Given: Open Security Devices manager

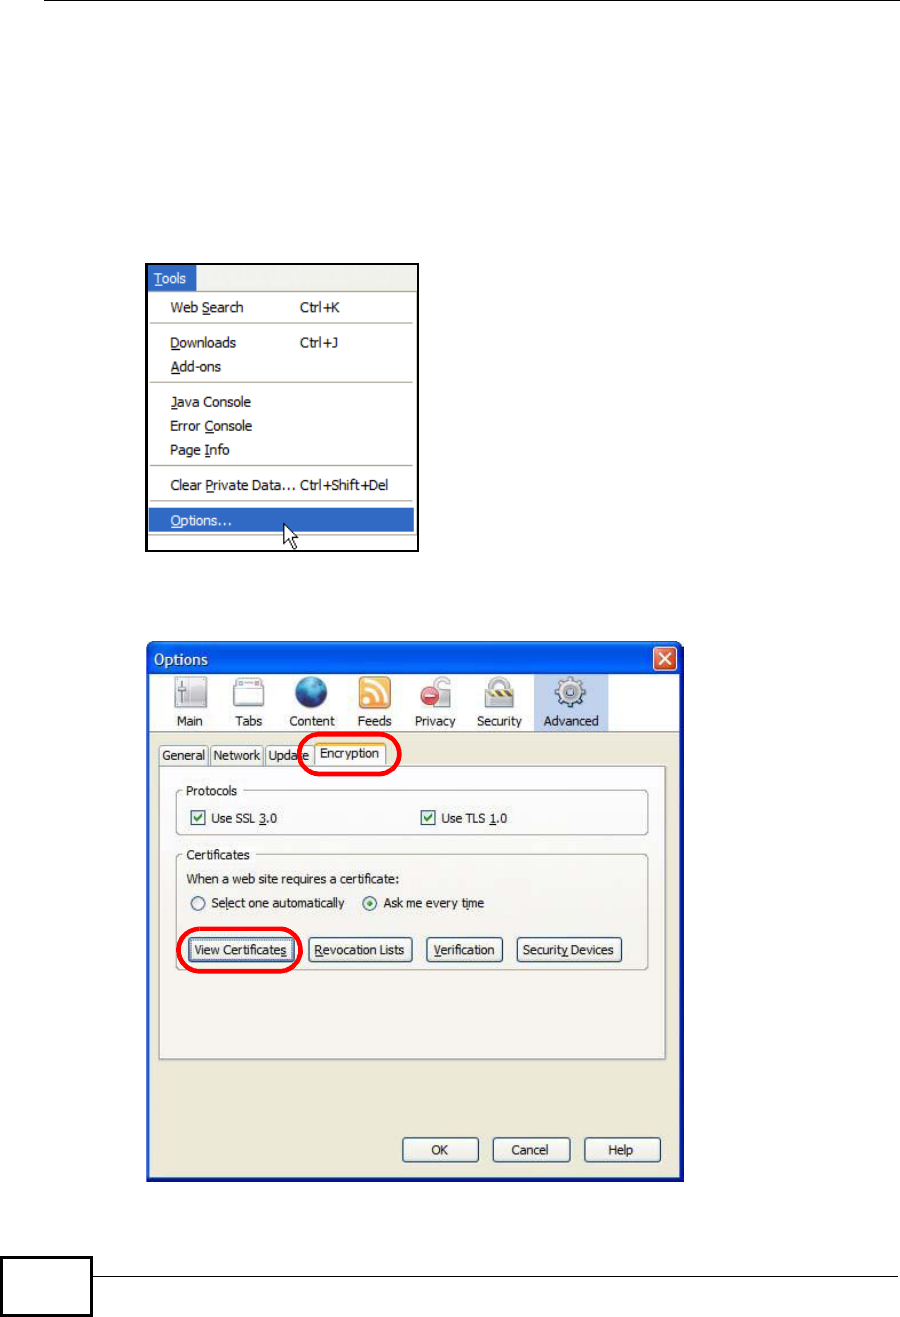Looking at the screenshot, I should (x=568, y=950).
